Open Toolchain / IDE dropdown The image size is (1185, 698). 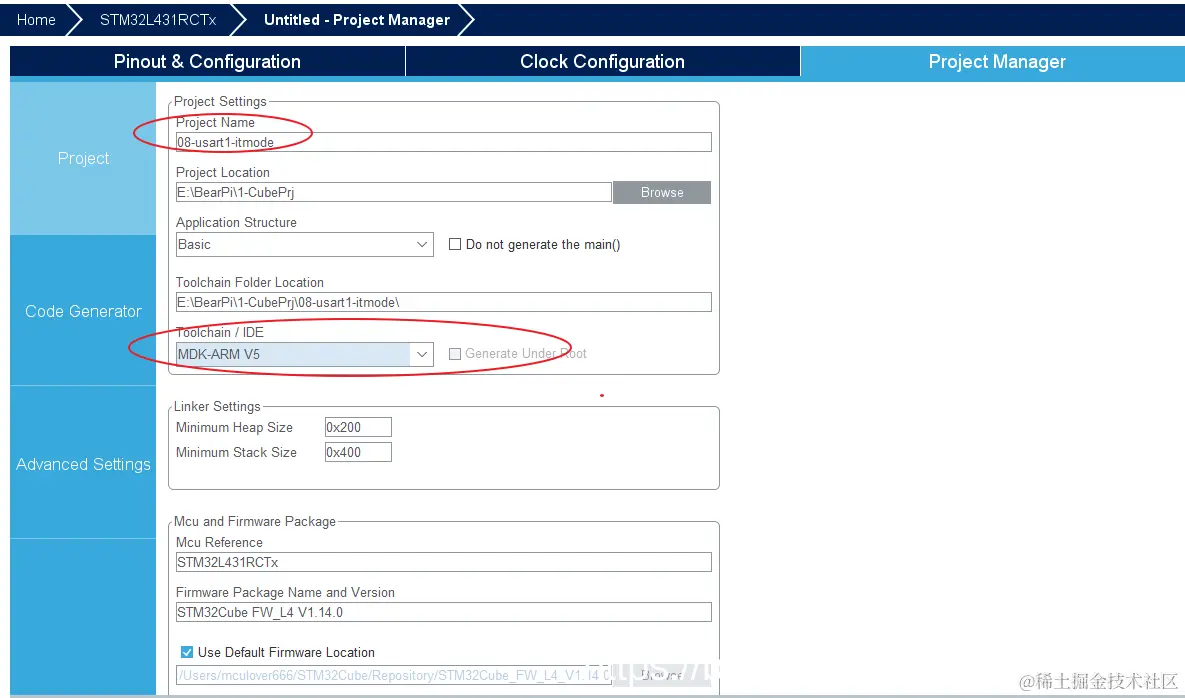[x=305, y=354]
